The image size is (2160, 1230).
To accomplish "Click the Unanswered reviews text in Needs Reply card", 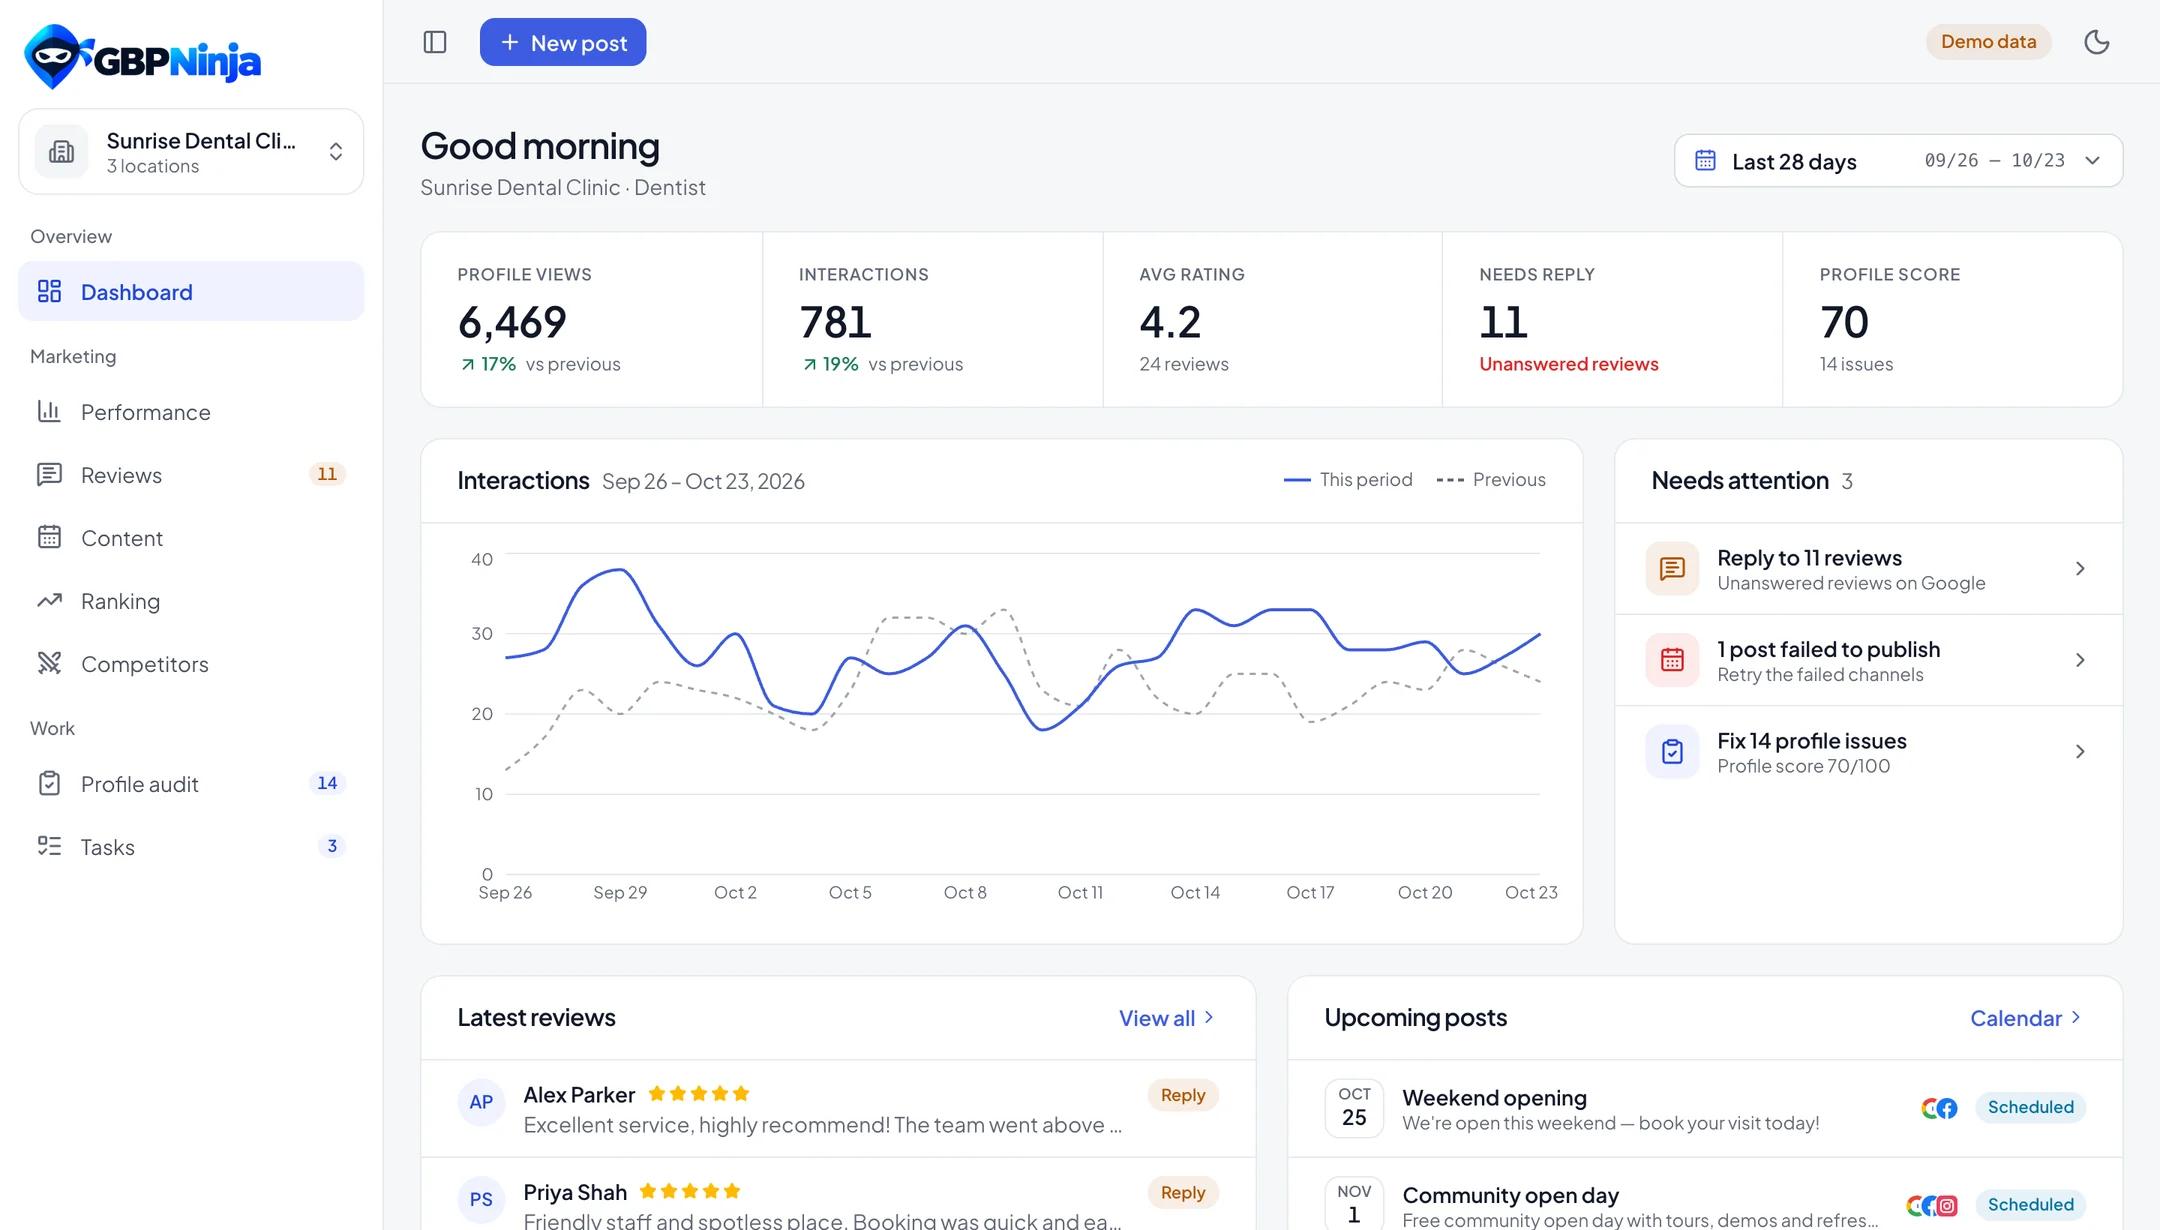I will pyautogui.click(x=1569, y=364).
